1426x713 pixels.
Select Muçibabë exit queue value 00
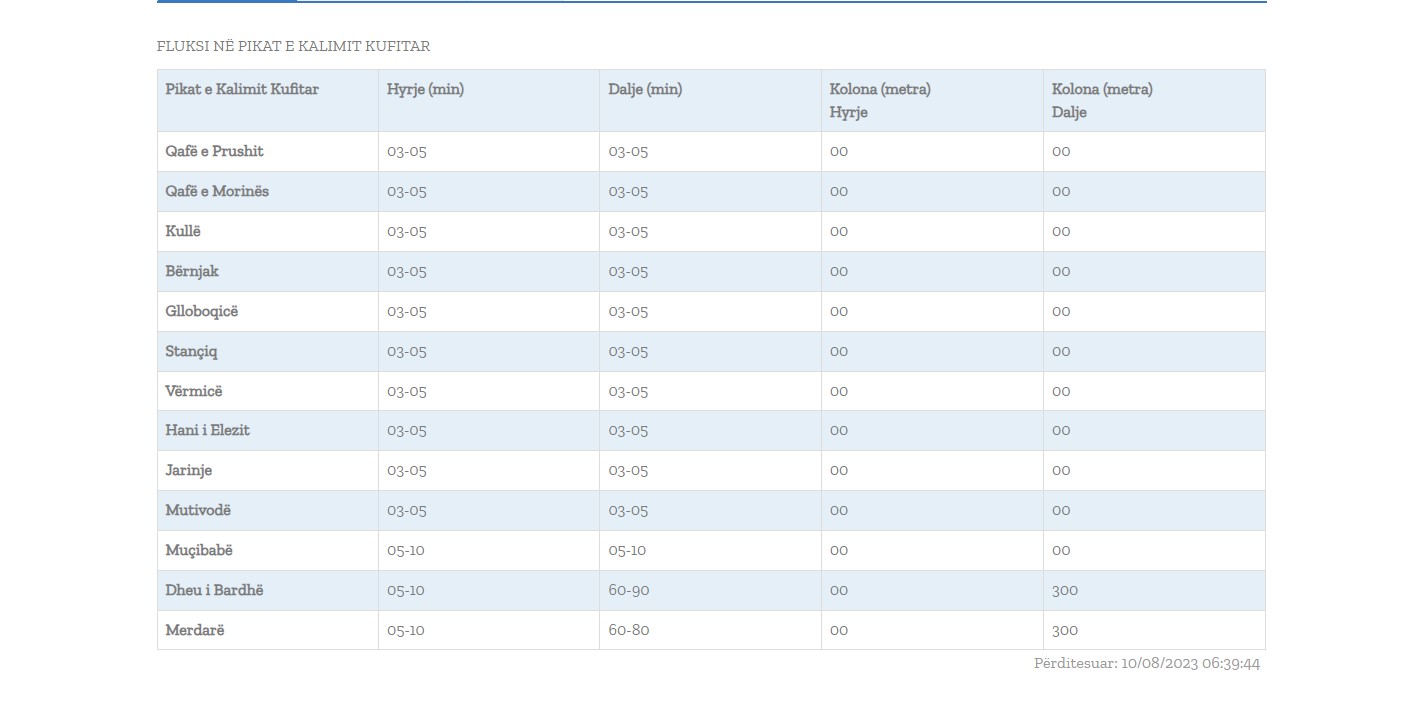click(1061, 550)
